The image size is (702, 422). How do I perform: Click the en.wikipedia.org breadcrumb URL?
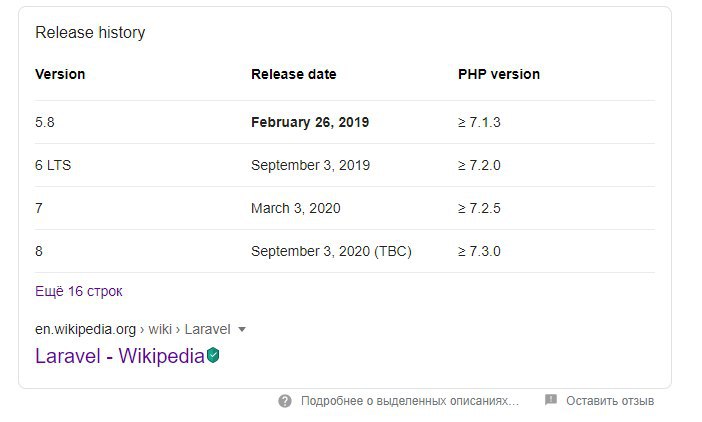click(85, 329)
